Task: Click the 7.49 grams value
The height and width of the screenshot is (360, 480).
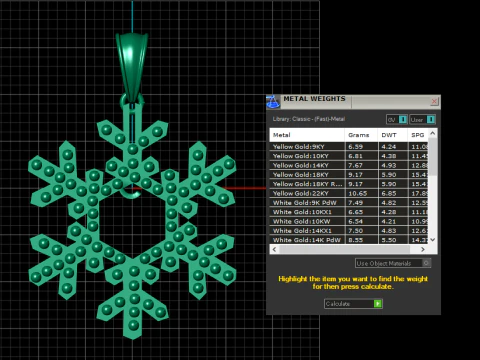Action: (x=356, y=203)
